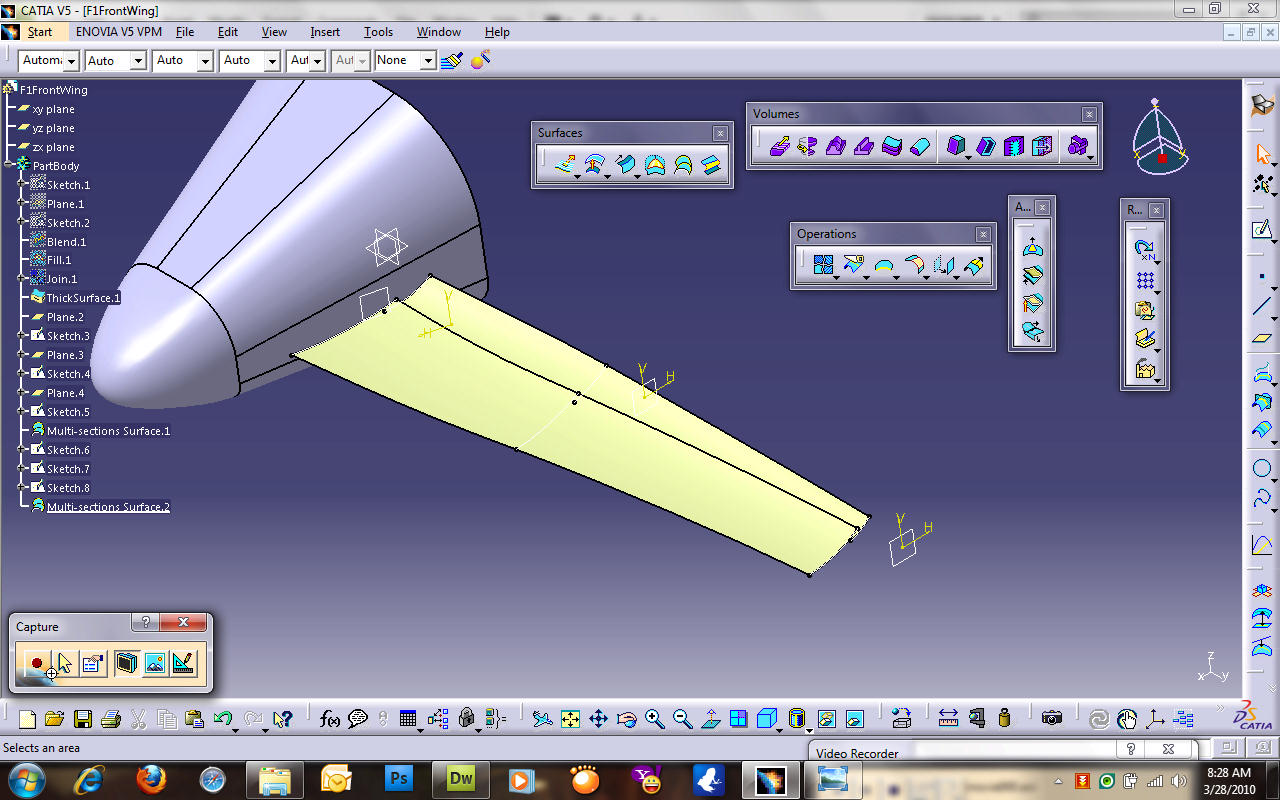This screenshot has height=800, width=1280.
Task: Open the Window menu
Action: coord(439,32)
